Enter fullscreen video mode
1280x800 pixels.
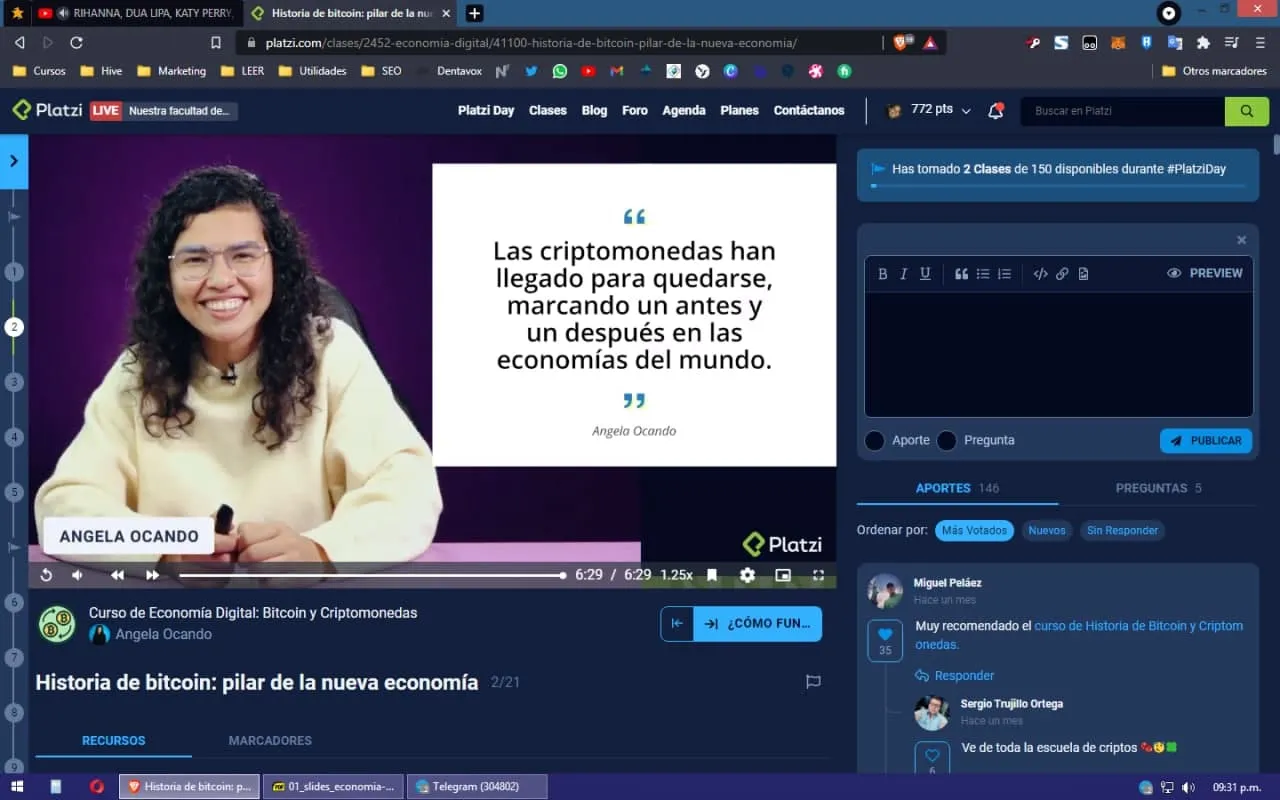(x=818, y=575)
